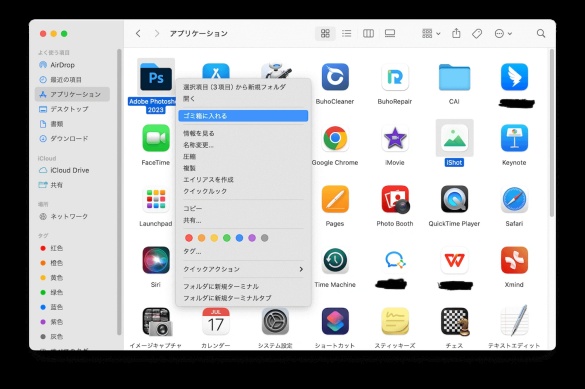The width and height of the screenshot is (585, 389).
Task: Choose 圧縮 in the context menu
Action: (243, 156)
